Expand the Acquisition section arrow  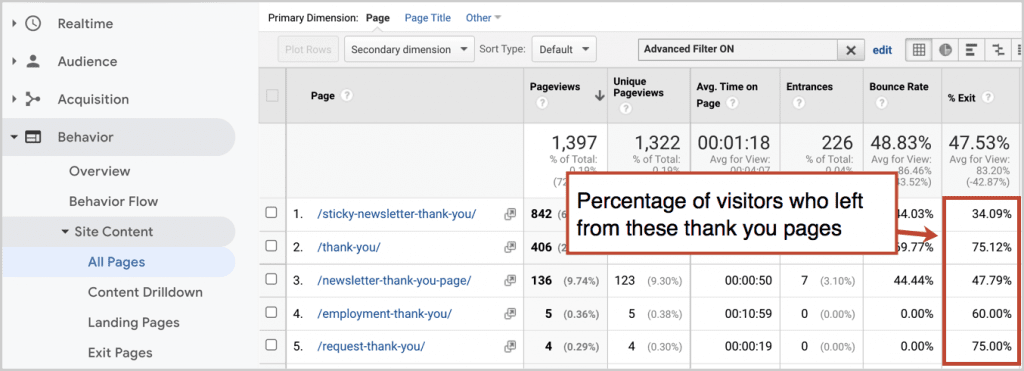[x=14, y=99]
